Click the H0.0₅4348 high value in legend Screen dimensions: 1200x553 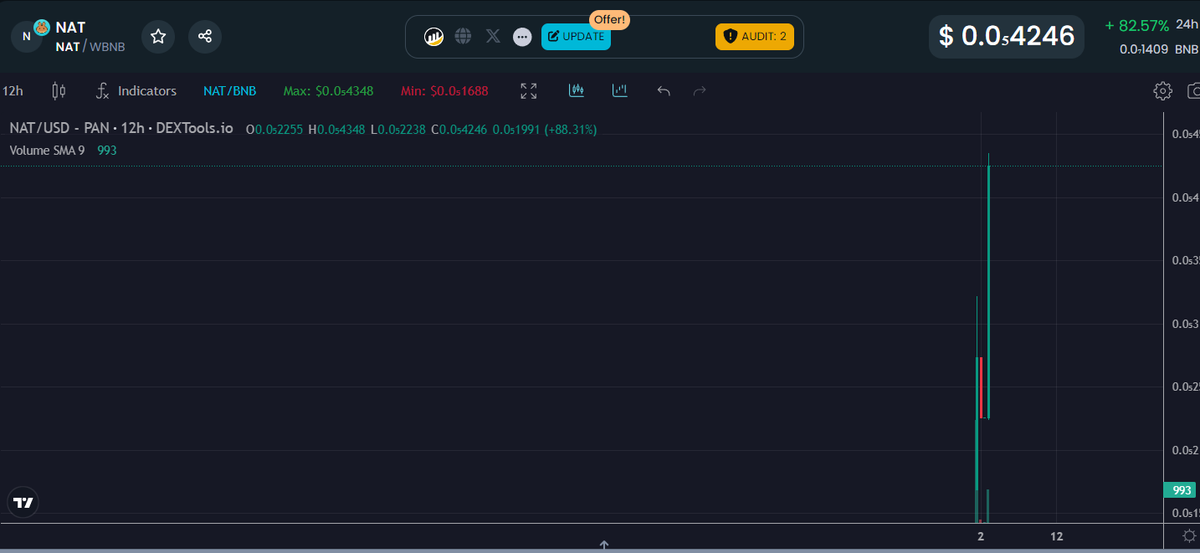tap(337, 129)
